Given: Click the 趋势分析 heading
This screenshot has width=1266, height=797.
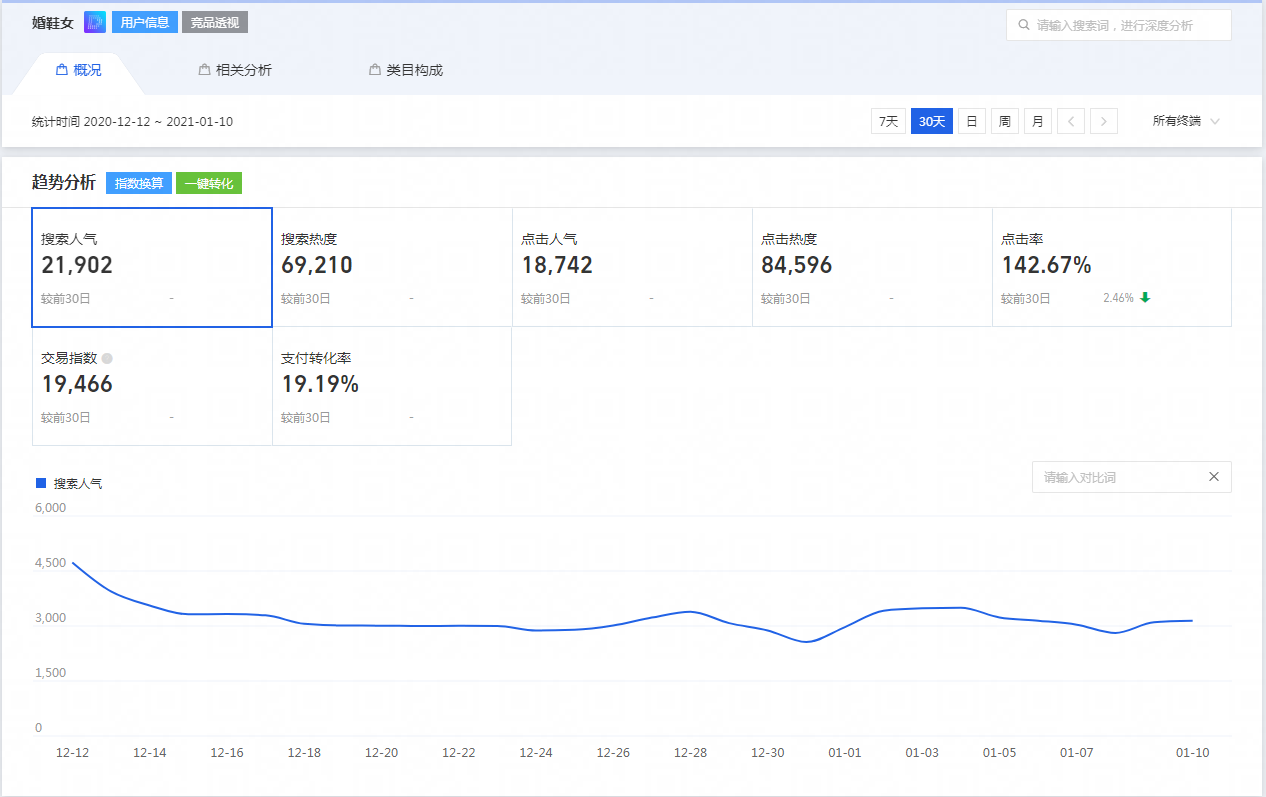Looking at the screenshot, I should 64,183.
